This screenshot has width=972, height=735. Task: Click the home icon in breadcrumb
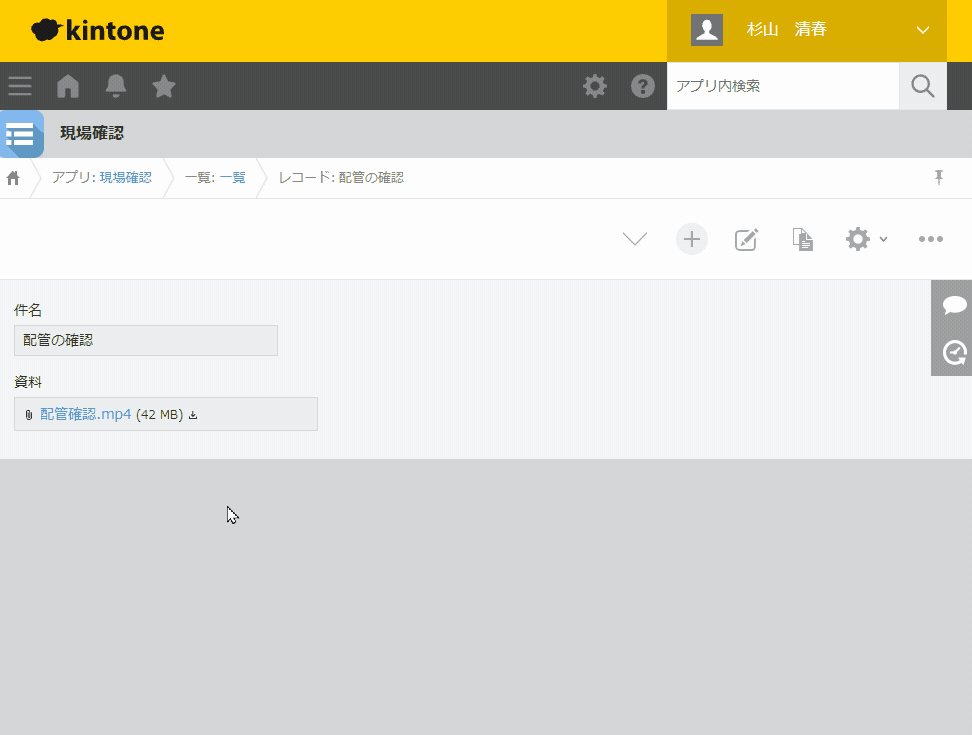click(x=13, y=178)
